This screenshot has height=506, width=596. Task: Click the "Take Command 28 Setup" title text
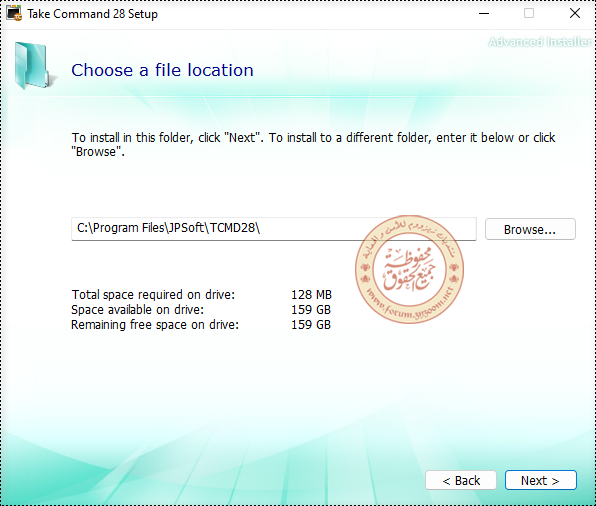pyautogui.click(x=92, y=14)
